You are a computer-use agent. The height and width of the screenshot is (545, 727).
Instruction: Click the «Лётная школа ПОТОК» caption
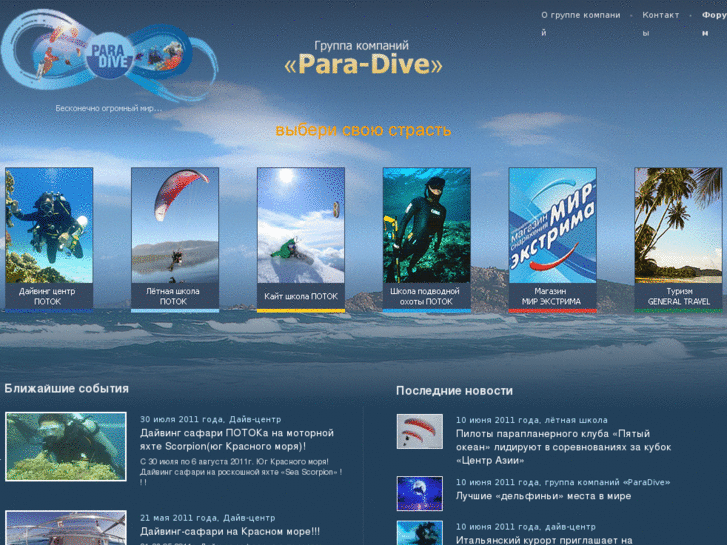pos(173,296)
